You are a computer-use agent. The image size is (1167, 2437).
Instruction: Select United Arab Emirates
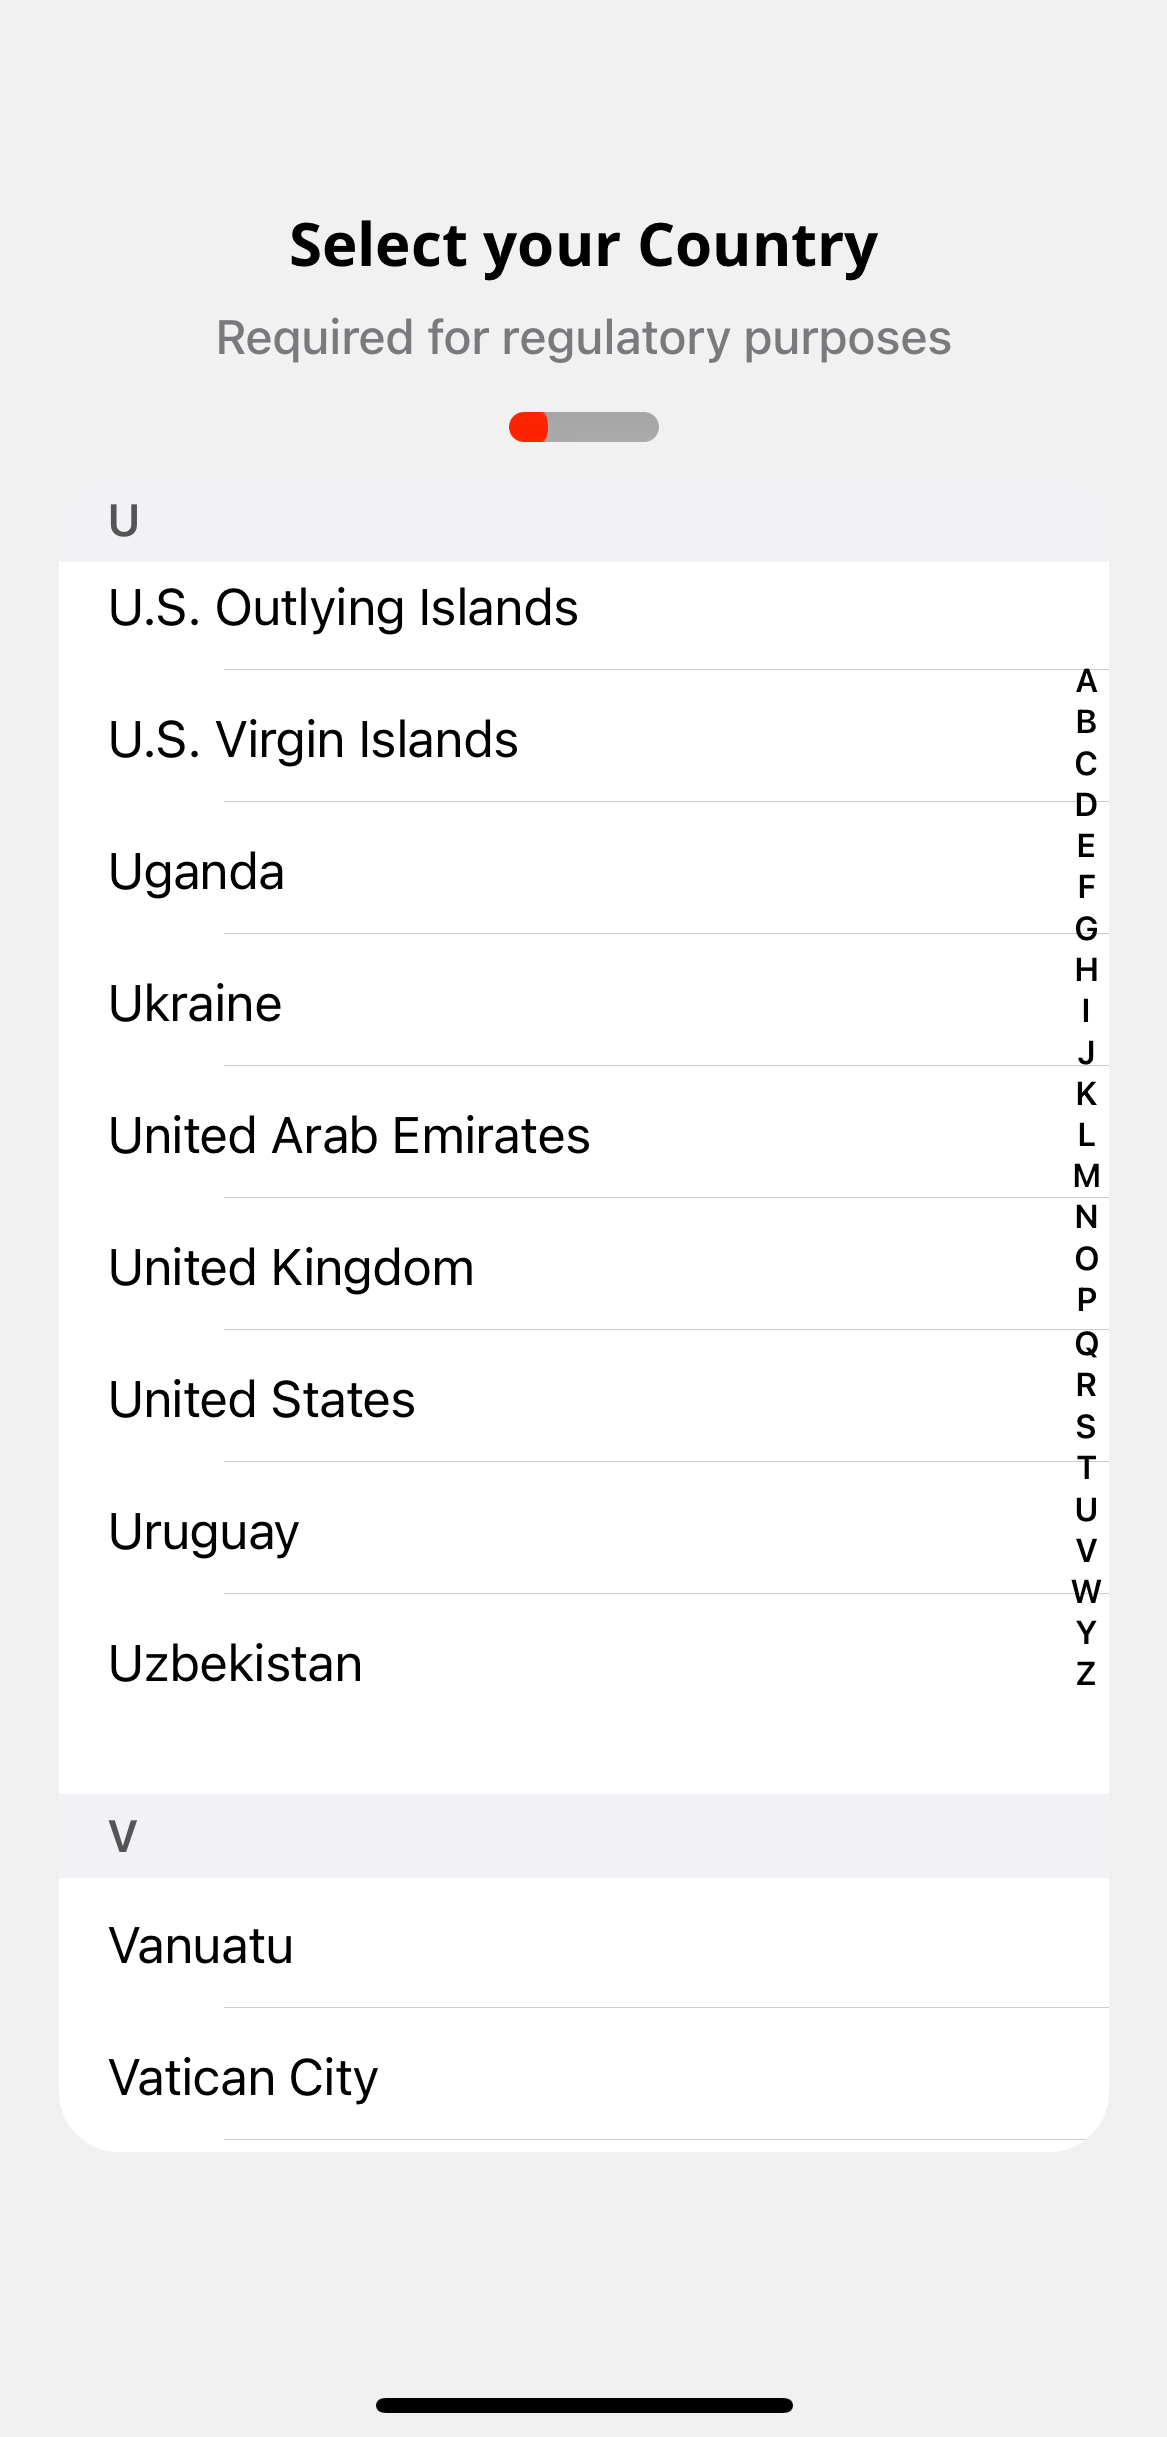349,1135
